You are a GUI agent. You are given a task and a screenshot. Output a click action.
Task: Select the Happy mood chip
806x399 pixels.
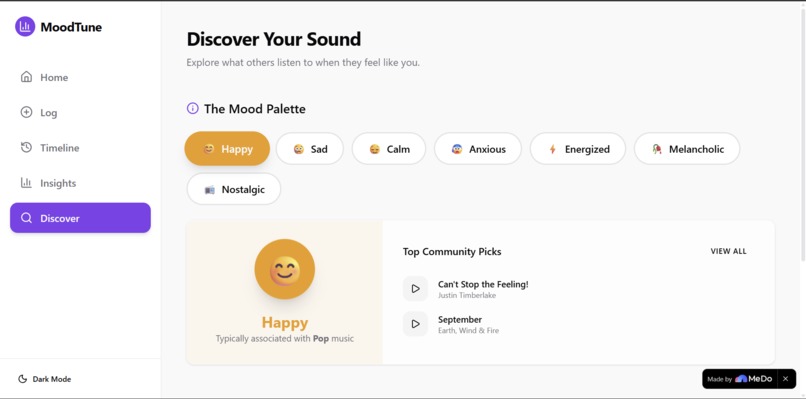pos(227,149)
